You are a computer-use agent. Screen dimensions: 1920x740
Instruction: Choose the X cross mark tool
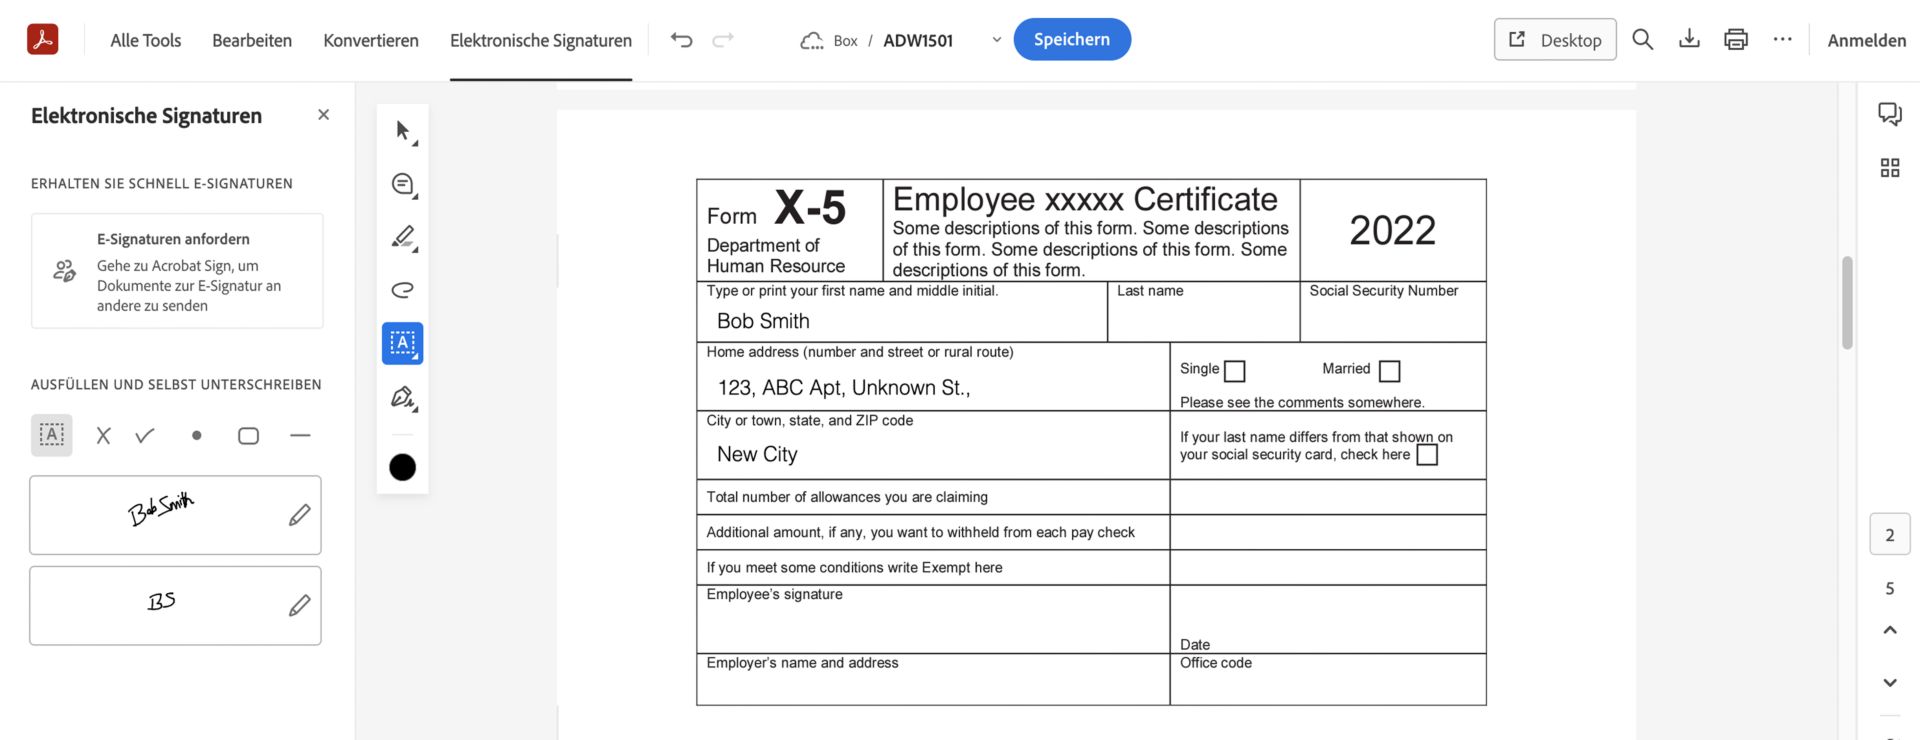pos(103,435)
